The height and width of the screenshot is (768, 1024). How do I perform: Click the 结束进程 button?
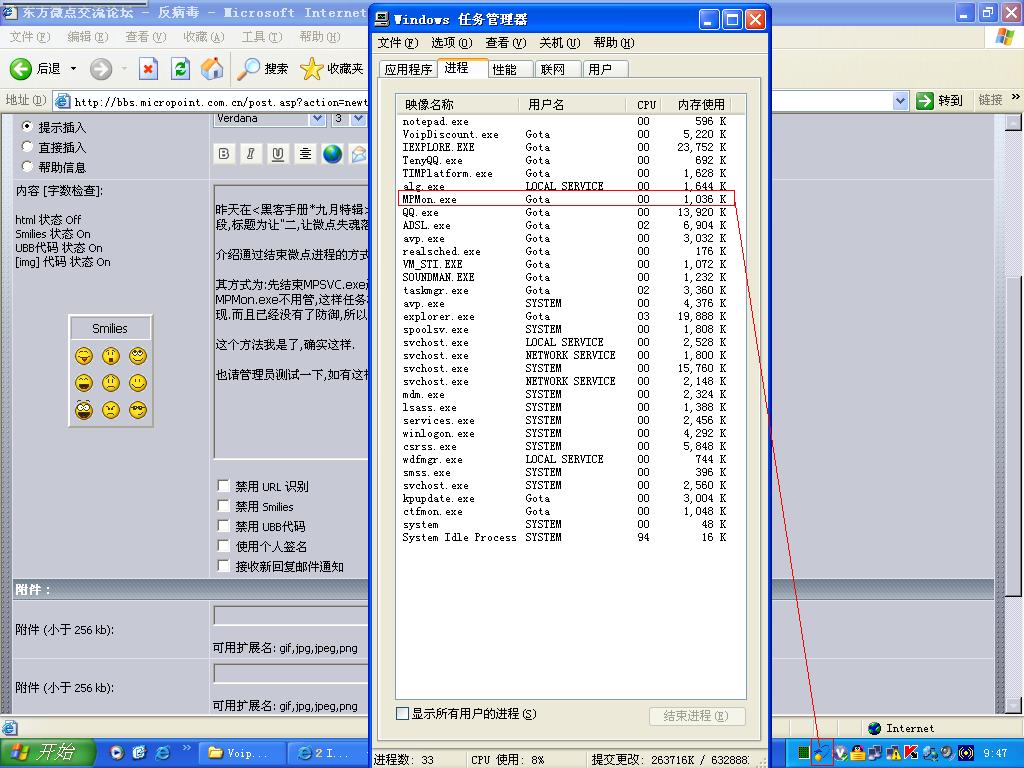(x=697, y=716)
